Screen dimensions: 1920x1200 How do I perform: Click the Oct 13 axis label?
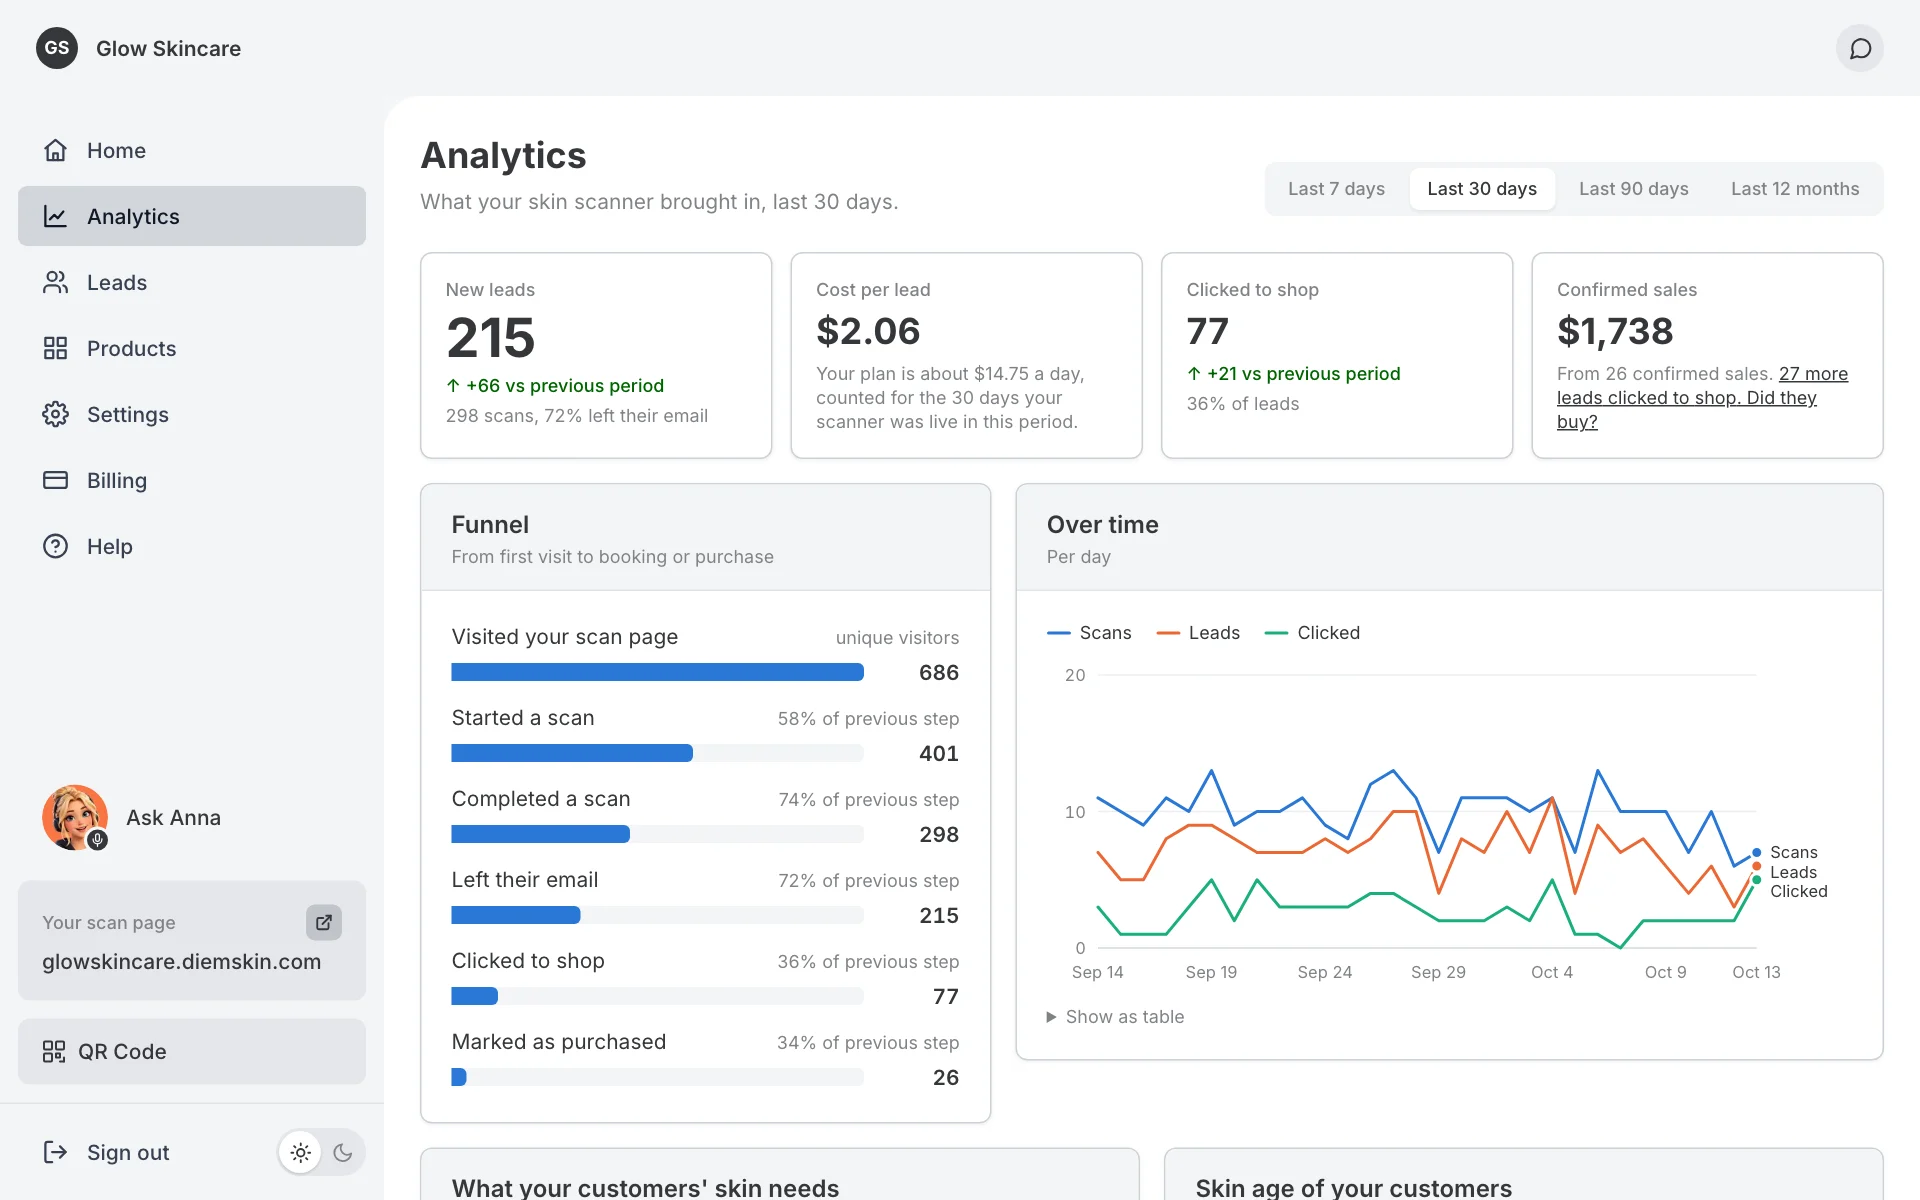click(x=1756, y=972)
